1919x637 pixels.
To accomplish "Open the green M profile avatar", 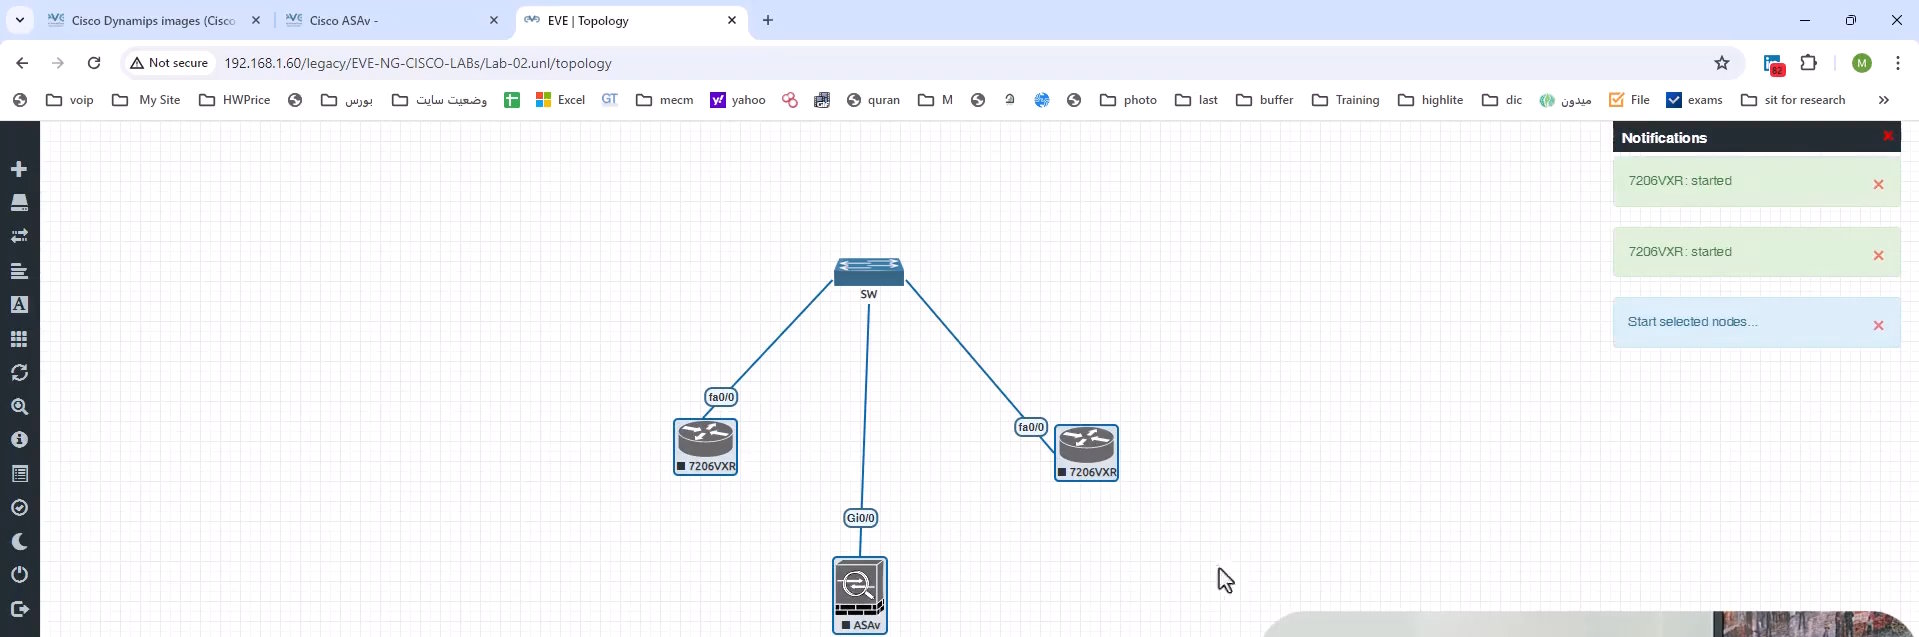I will [x=1862, y=63].
